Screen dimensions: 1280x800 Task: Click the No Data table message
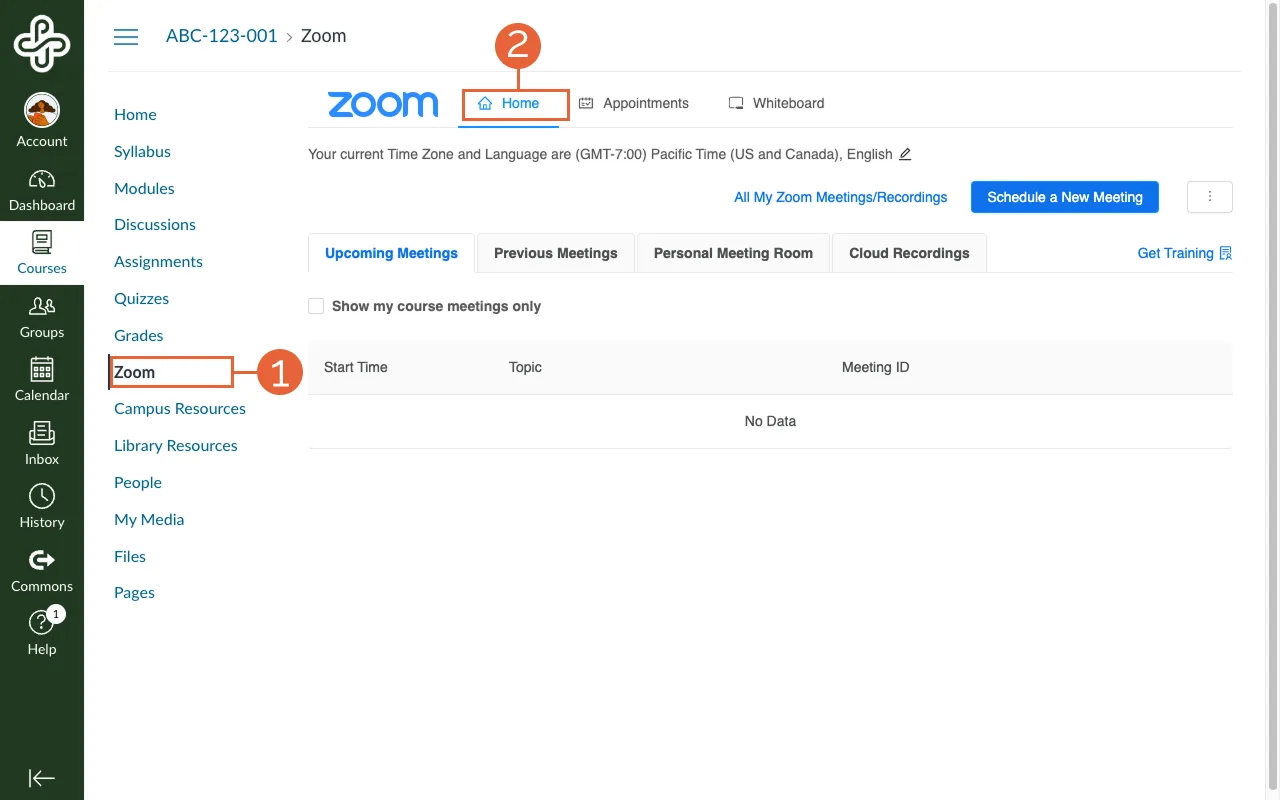[x=770, y=421]
